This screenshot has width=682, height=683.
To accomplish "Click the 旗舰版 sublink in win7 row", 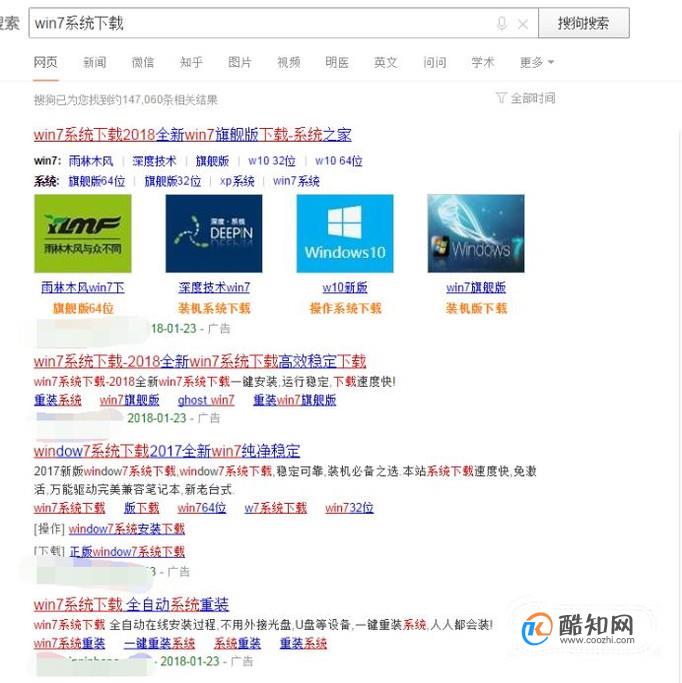I will pos(212,161).
